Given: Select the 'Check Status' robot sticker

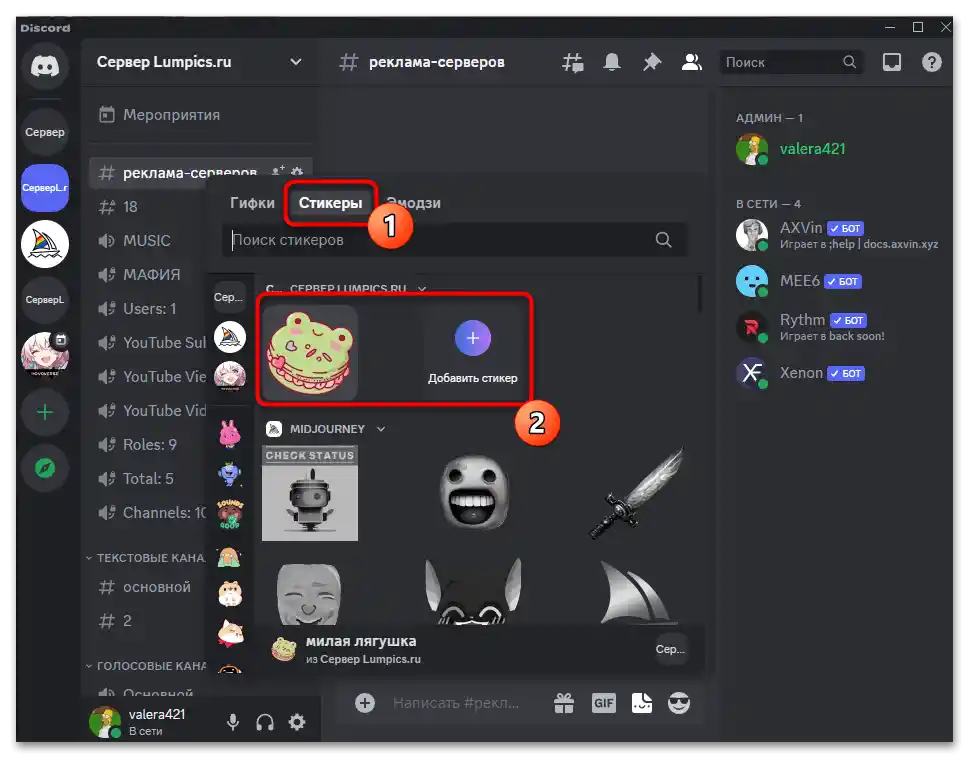Looking at the screenshot, I should click(x=310, y=493).
